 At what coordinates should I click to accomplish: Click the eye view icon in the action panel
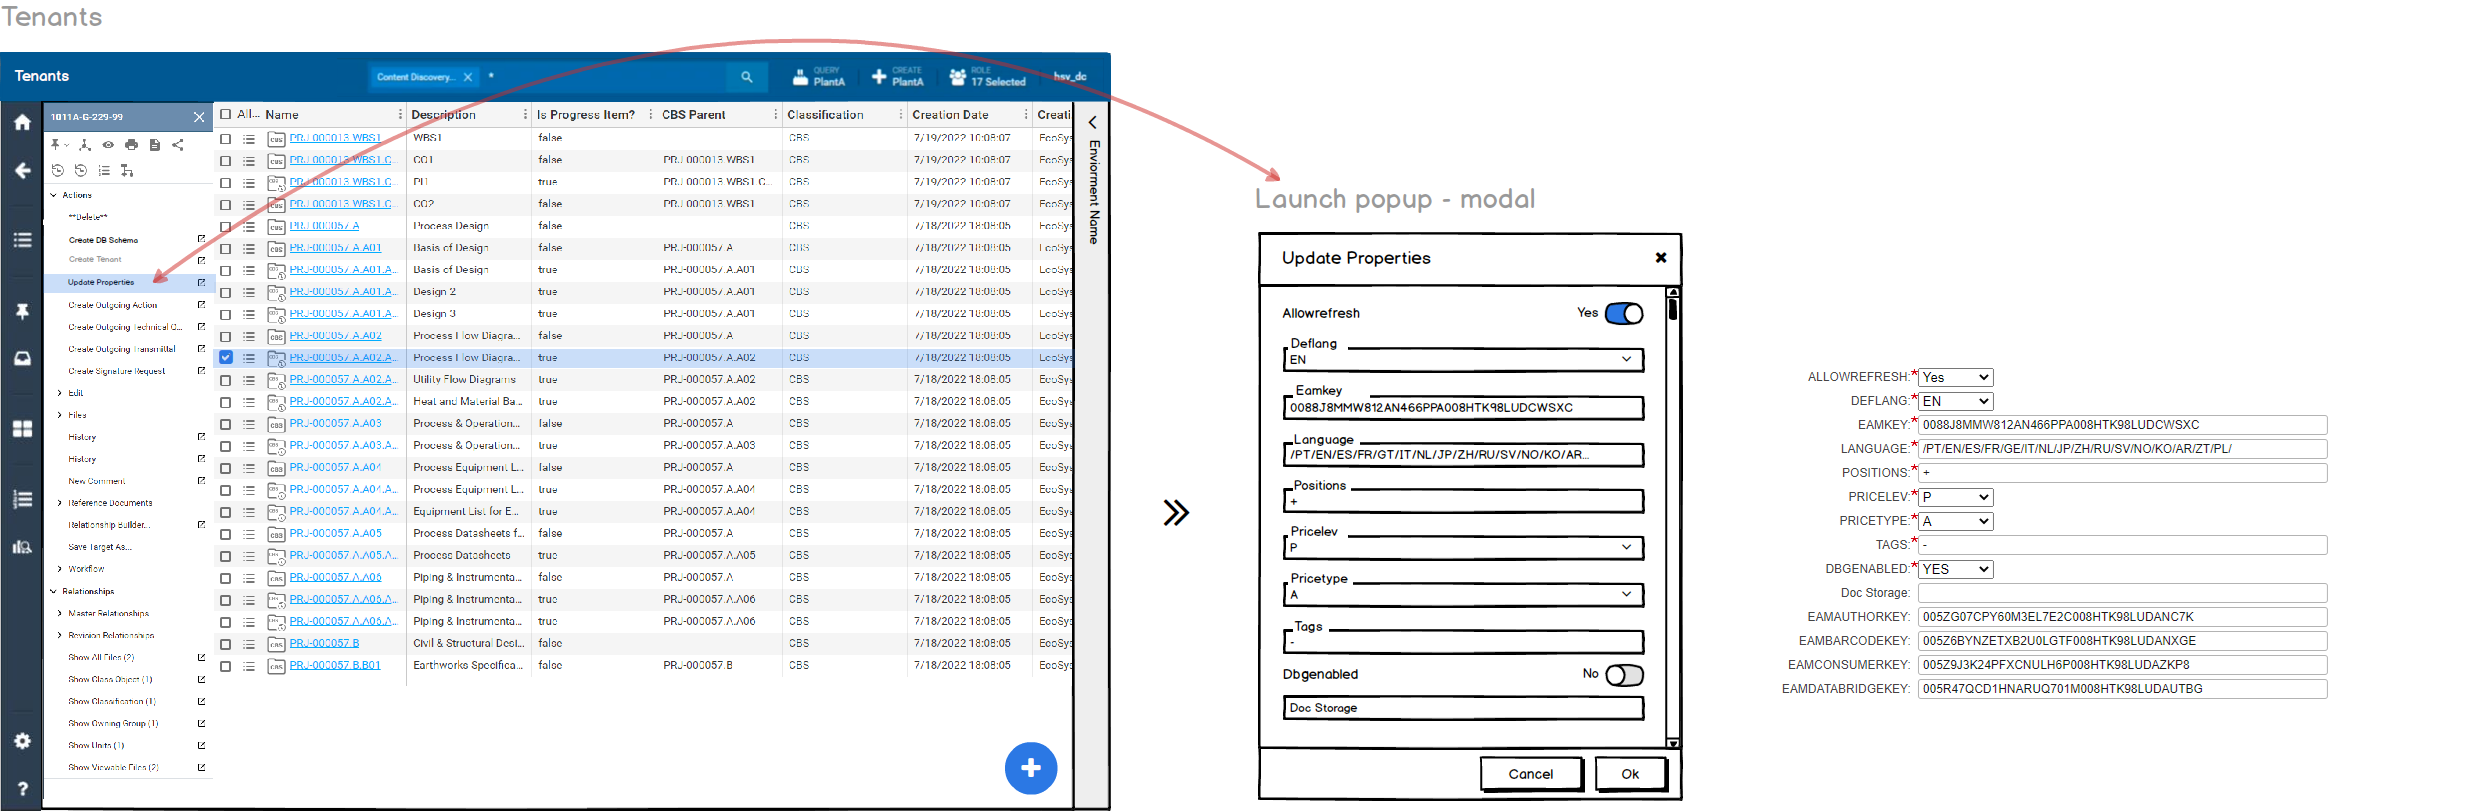(108, 145)
